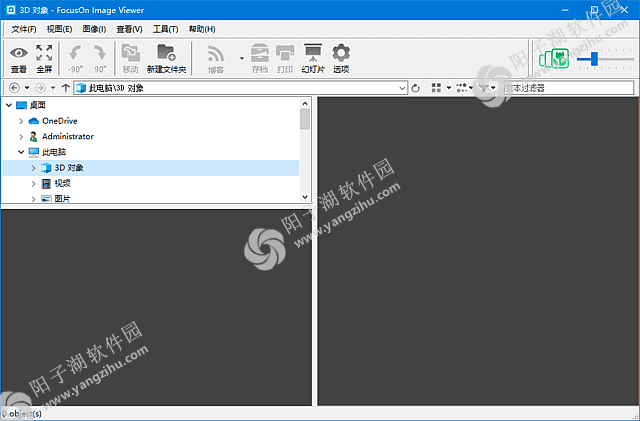The image size is (640, 421).
Task: Click the filter funnel icon
Action: coord(484,88)
